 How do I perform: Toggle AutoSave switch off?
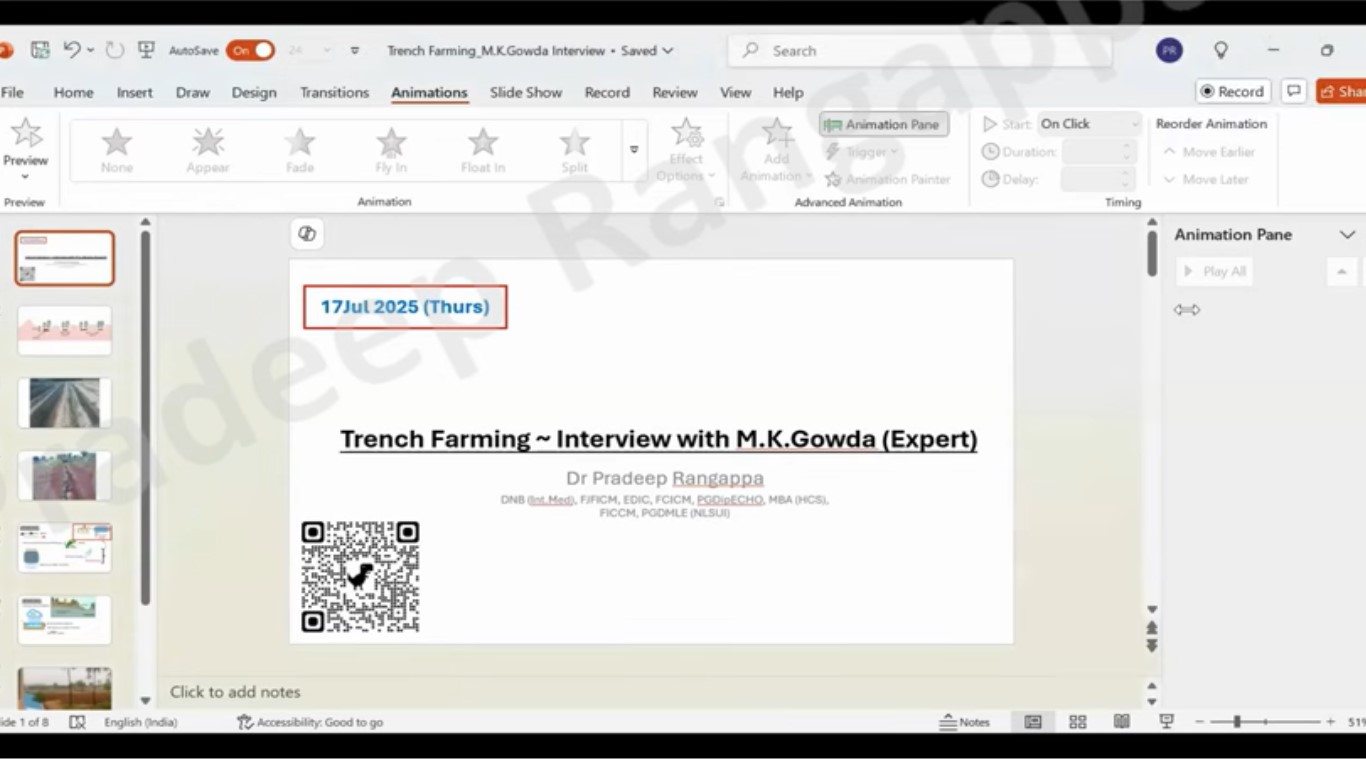click(250, 50)
